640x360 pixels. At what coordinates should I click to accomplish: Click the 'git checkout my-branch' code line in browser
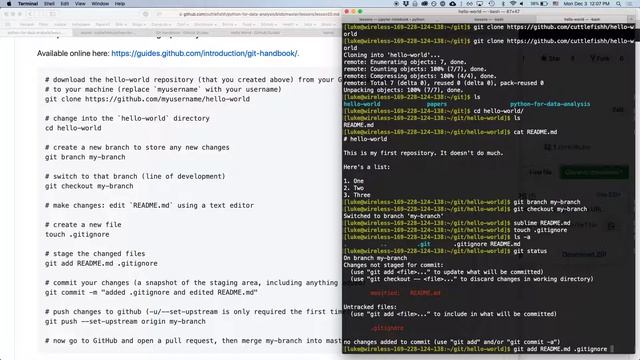tap(89, 186)
